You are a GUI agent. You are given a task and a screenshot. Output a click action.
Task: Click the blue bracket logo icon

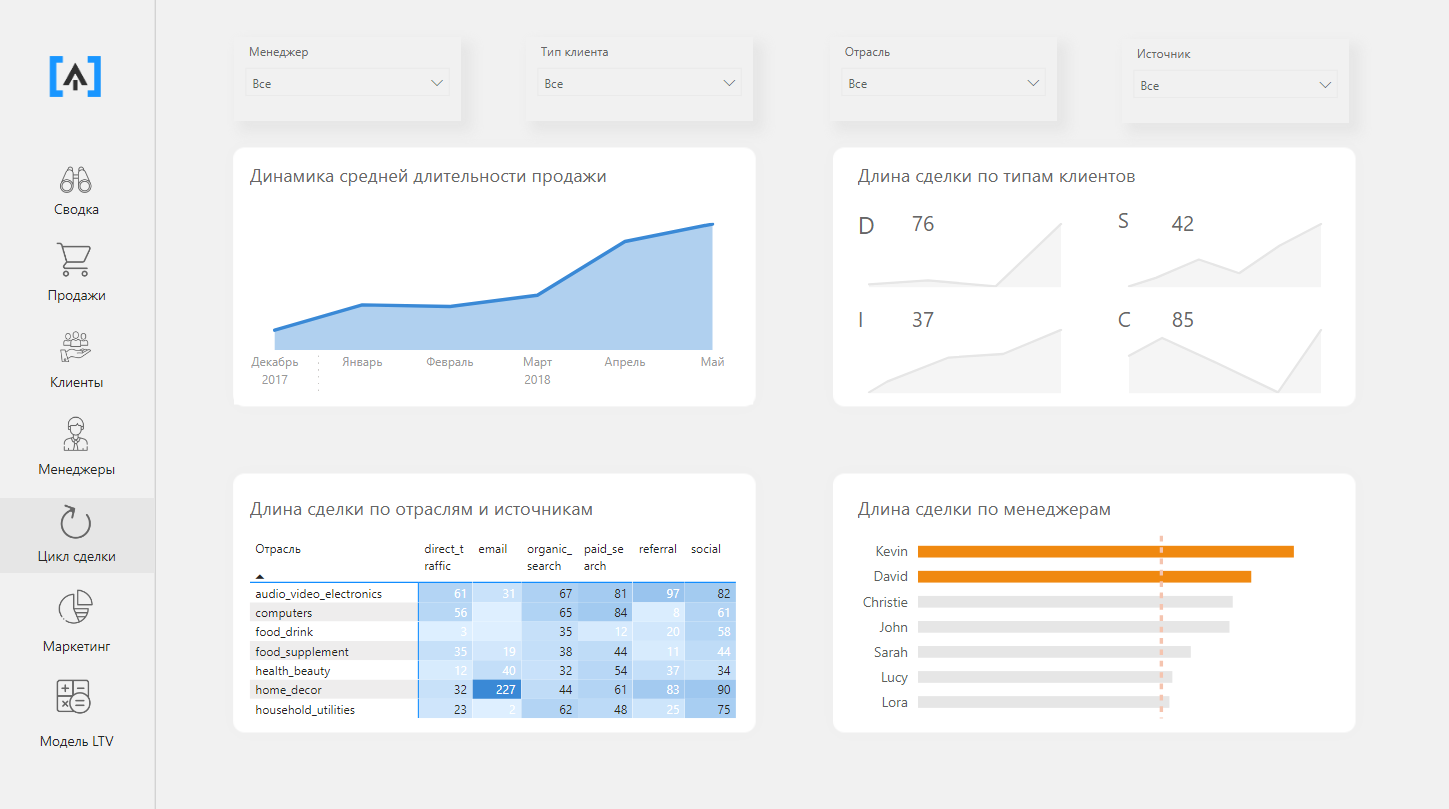click(76, 77)
